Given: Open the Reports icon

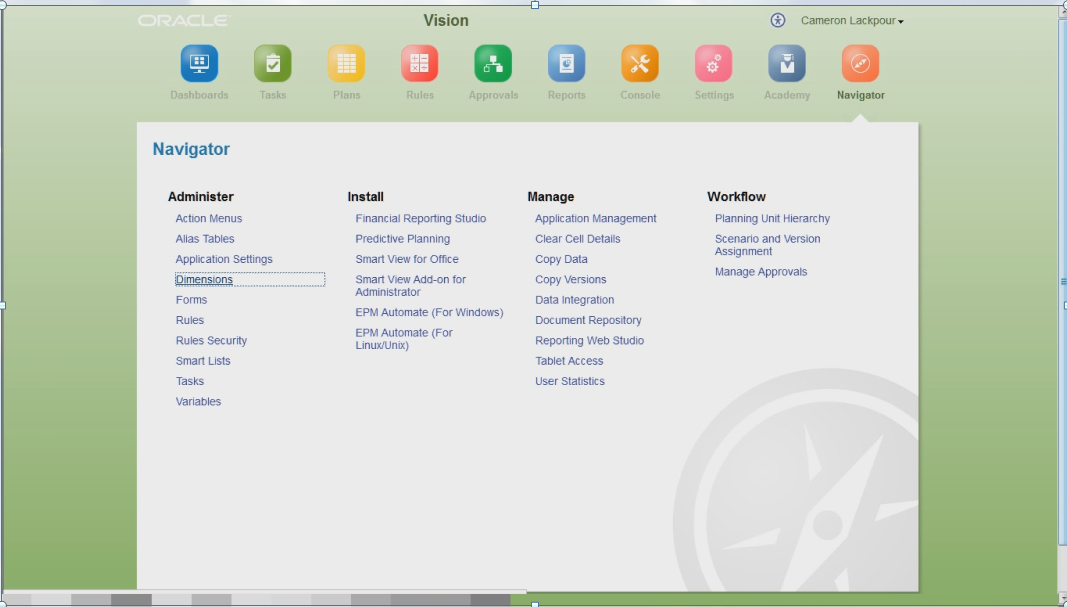Looking at the screenshot, I should [x=567, y=63].
